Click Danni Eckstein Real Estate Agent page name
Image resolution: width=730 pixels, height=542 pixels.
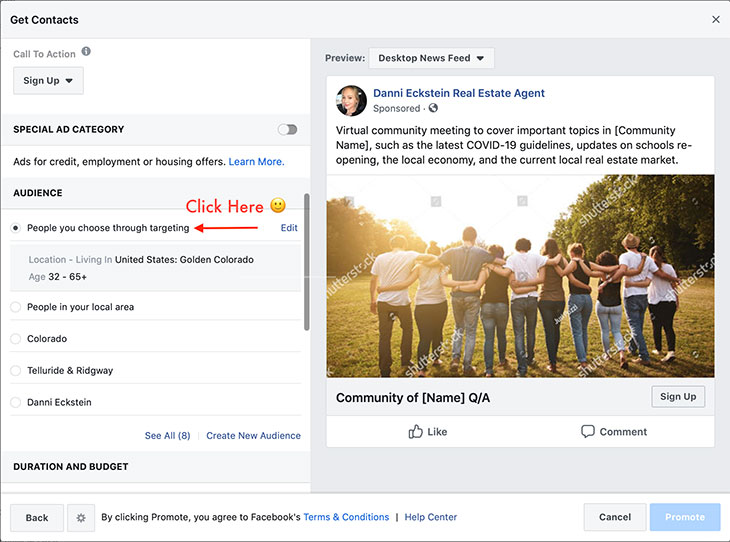(x=459, y=93)
